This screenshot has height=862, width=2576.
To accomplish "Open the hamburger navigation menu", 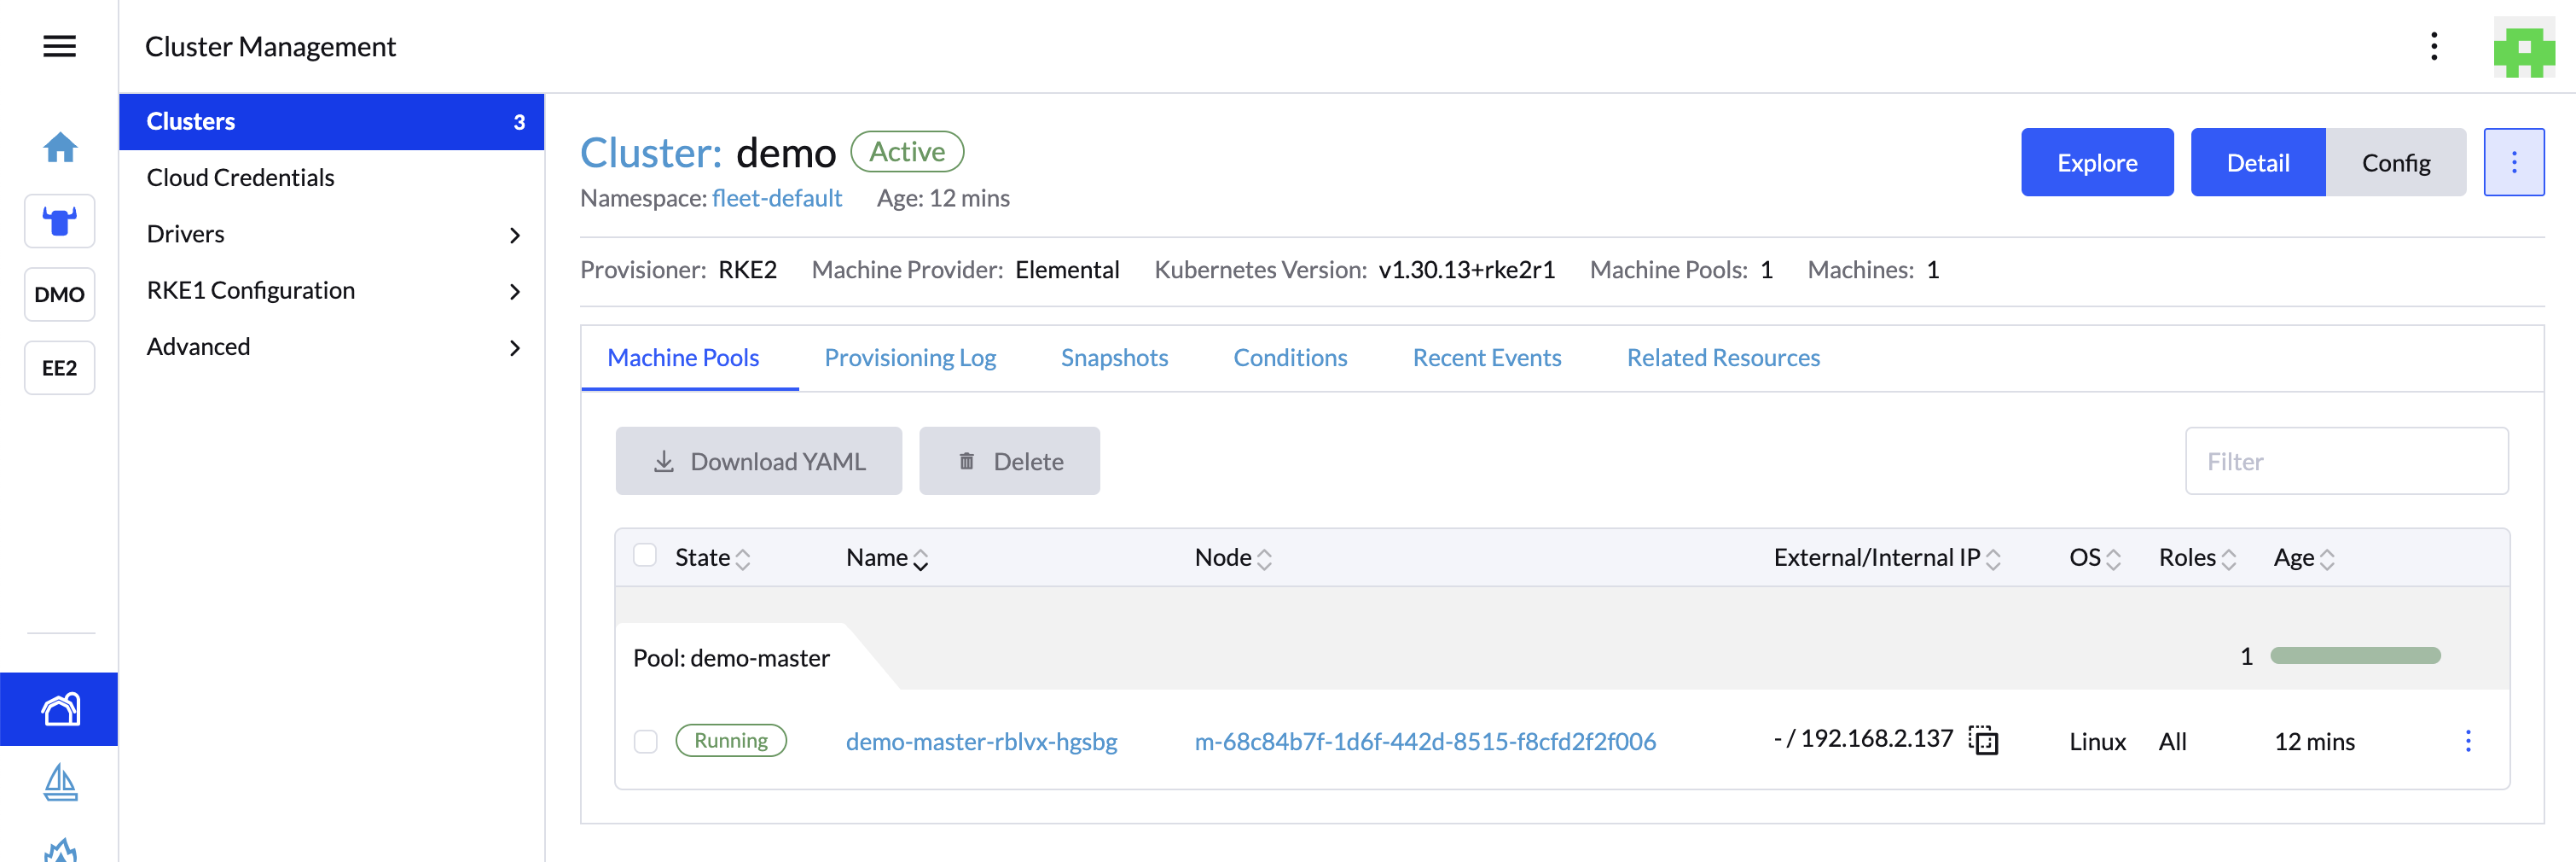I will point(59,46).
